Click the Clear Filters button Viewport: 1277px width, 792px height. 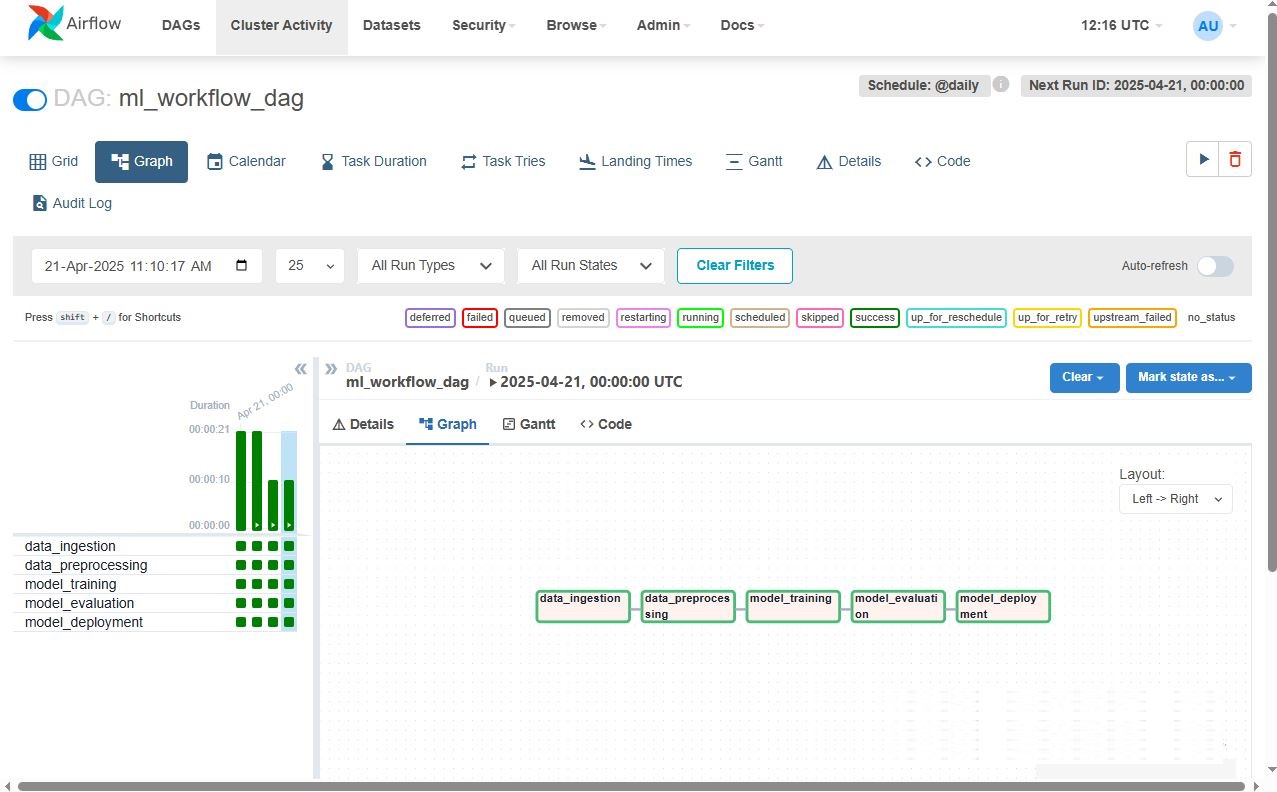[735, 266]
